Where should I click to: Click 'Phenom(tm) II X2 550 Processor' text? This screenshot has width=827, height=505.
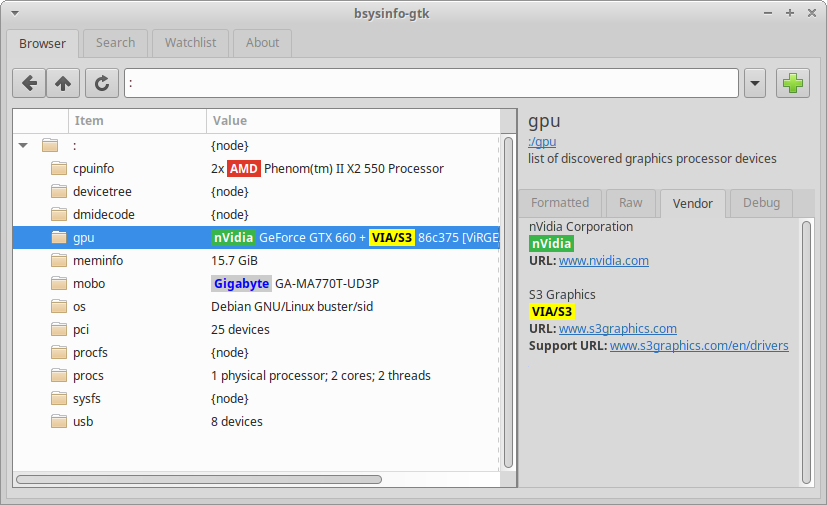(x=354, y=168)
